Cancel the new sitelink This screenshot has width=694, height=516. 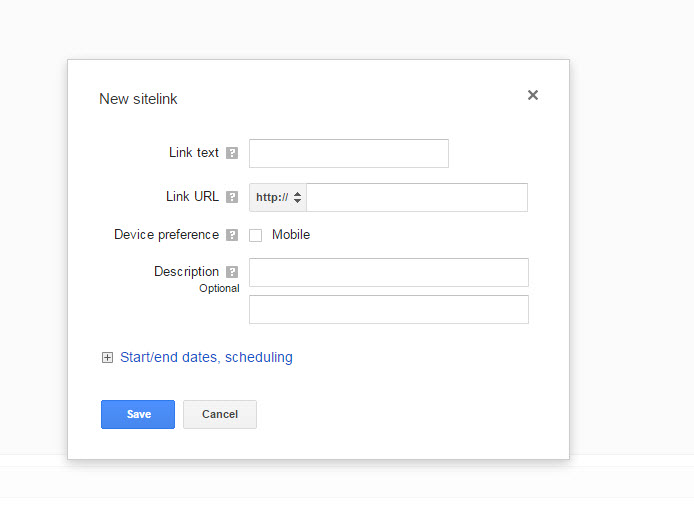pyautogui.click(x=220, y=414)
